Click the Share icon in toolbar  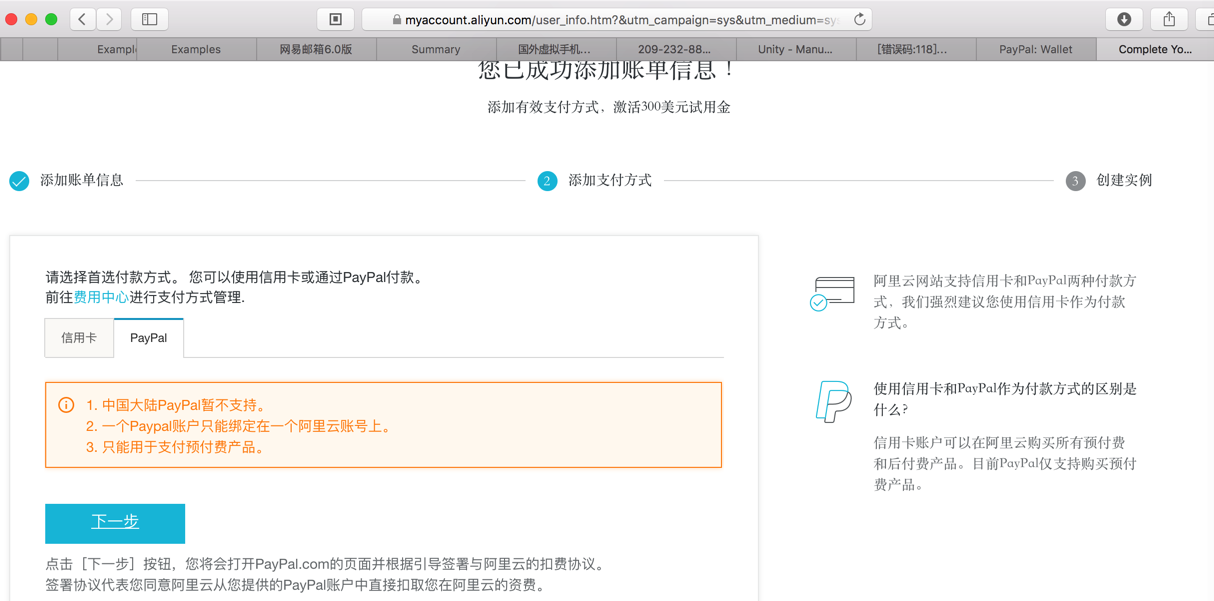tap(1169, 19)
